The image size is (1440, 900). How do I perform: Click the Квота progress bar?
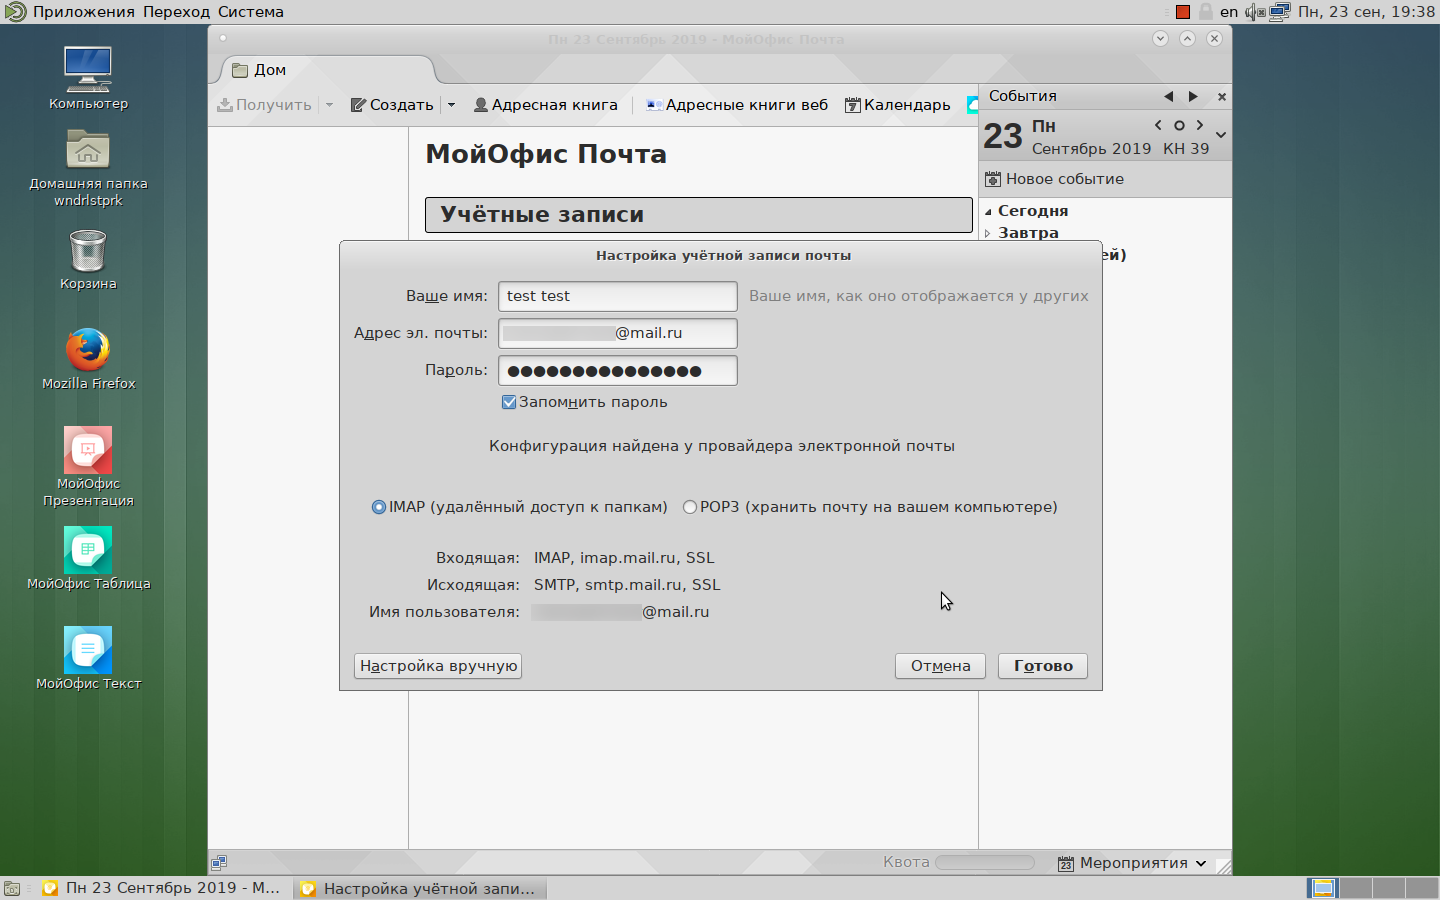coord(985,862)
